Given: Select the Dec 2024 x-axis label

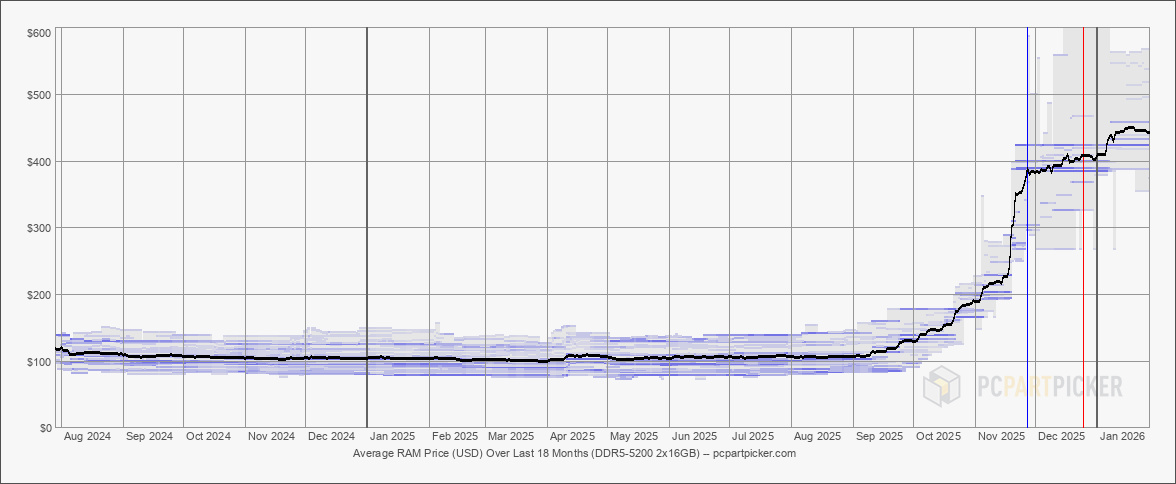Looking at the screenshot, I should pyautogui.click(x=331, y=437).
